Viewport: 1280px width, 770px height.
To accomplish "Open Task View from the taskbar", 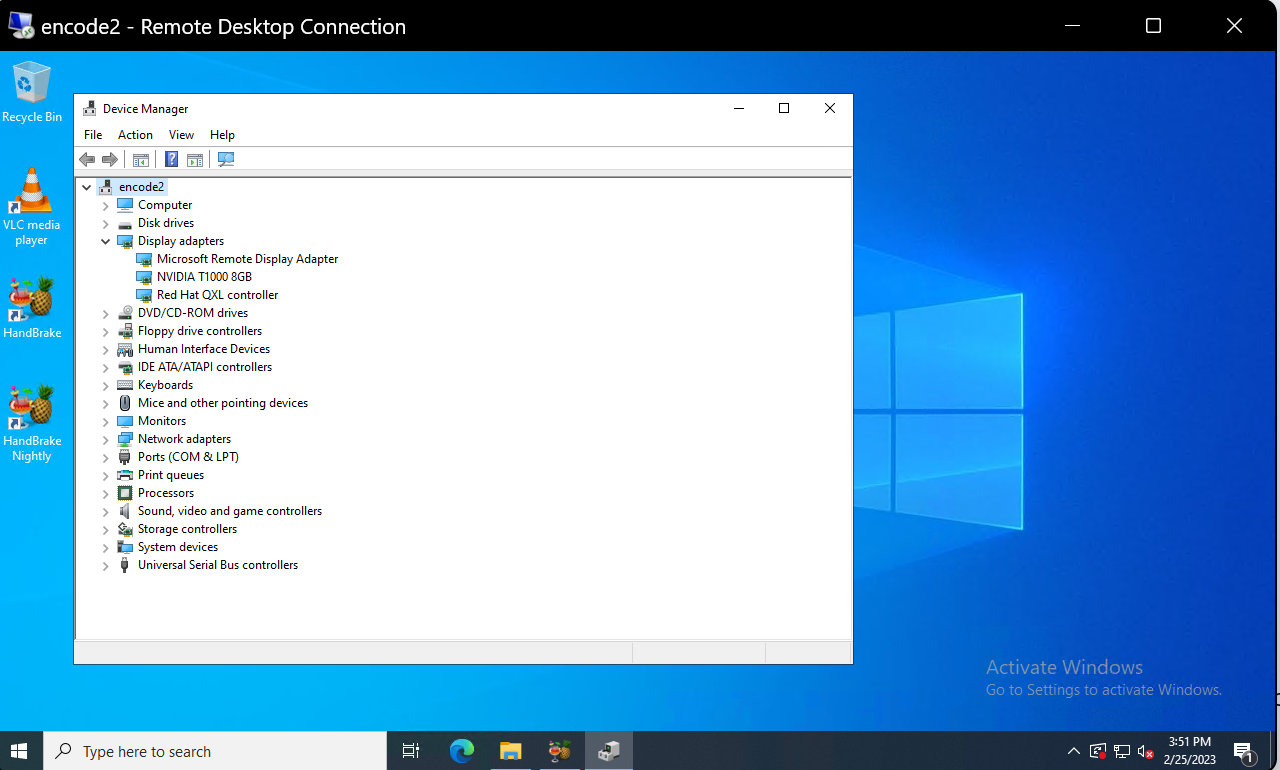I will tap(411, 751).
